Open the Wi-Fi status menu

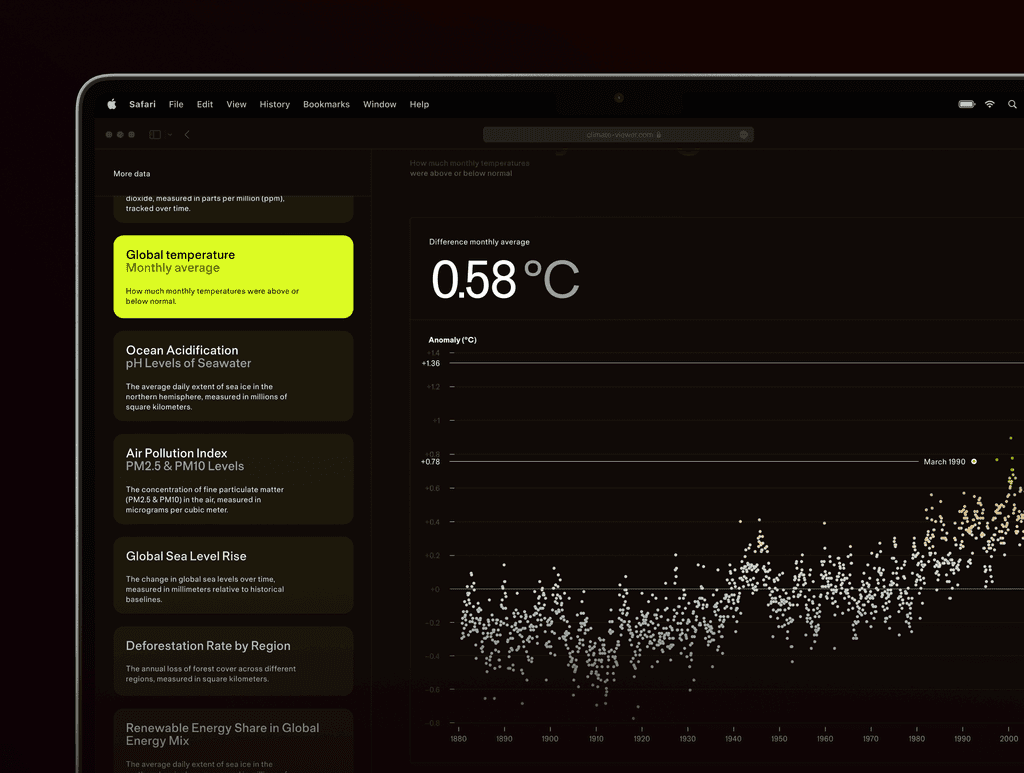990,104
